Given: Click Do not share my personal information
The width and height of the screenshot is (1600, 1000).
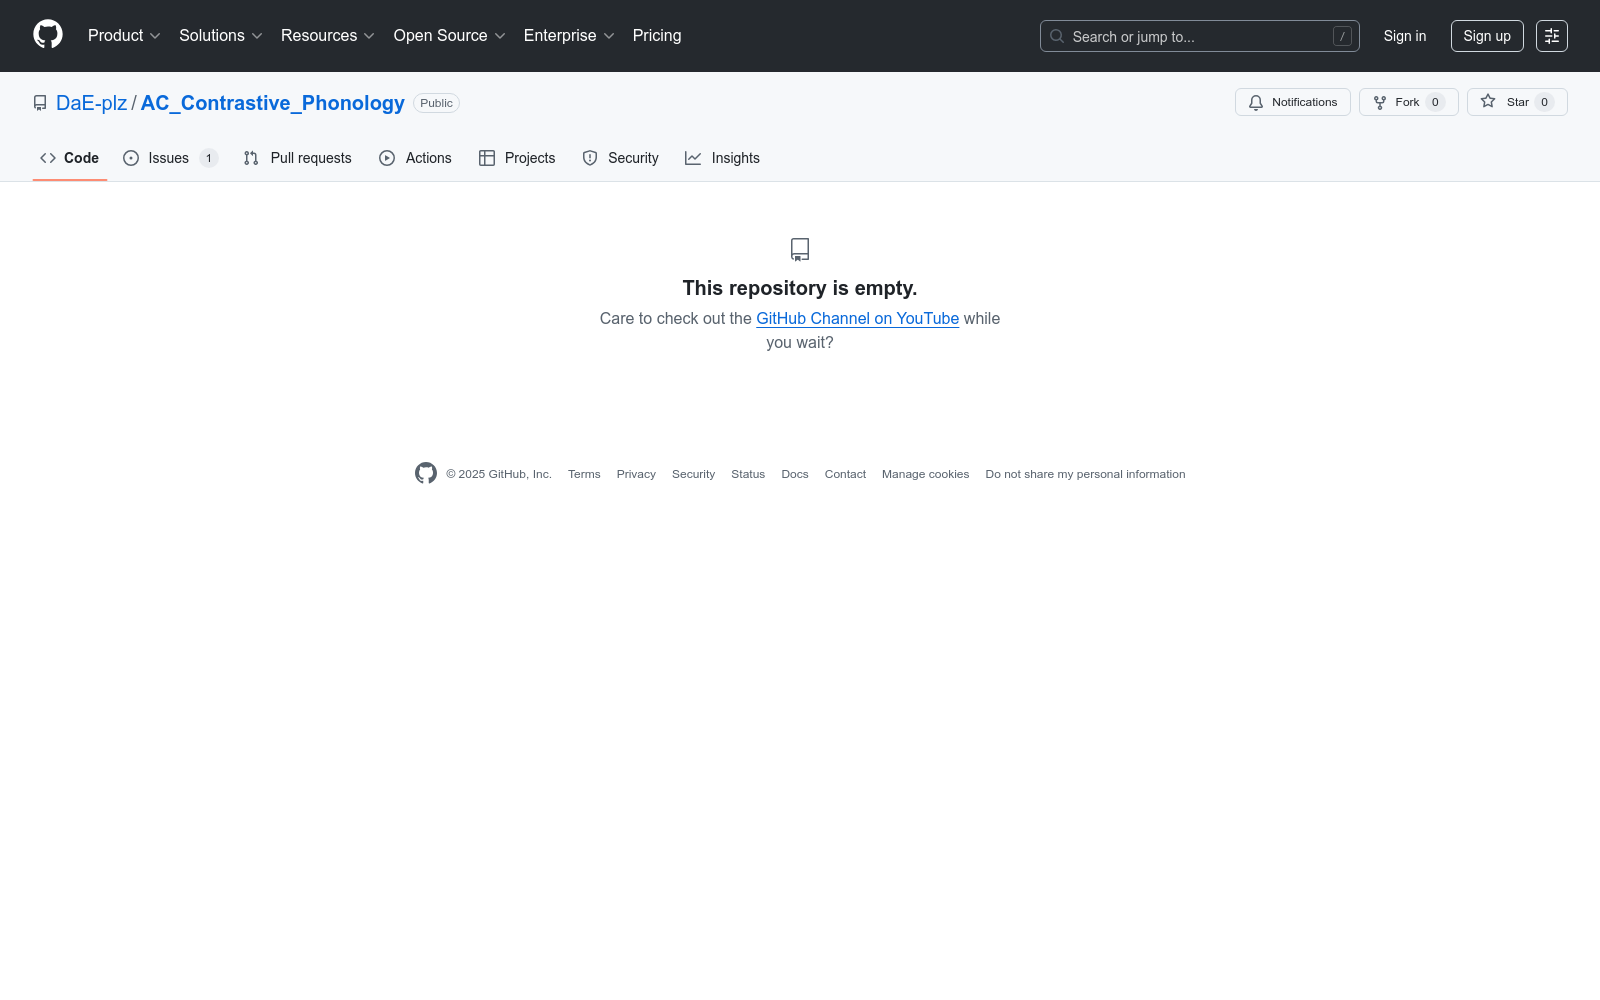Looking at the screenshot, I should click(1085, 474).
